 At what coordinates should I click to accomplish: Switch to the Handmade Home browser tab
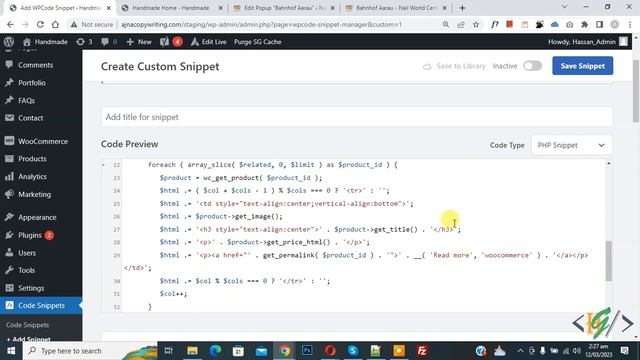click(171, 8)
